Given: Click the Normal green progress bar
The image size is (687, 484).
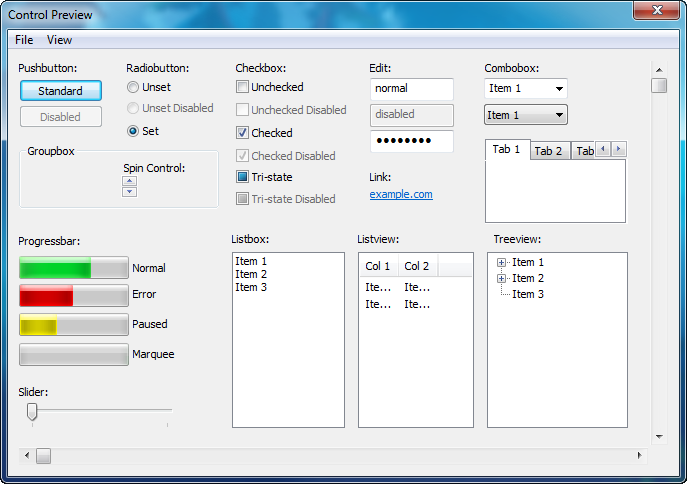Looking at the screenshot, I should point(74,268).
